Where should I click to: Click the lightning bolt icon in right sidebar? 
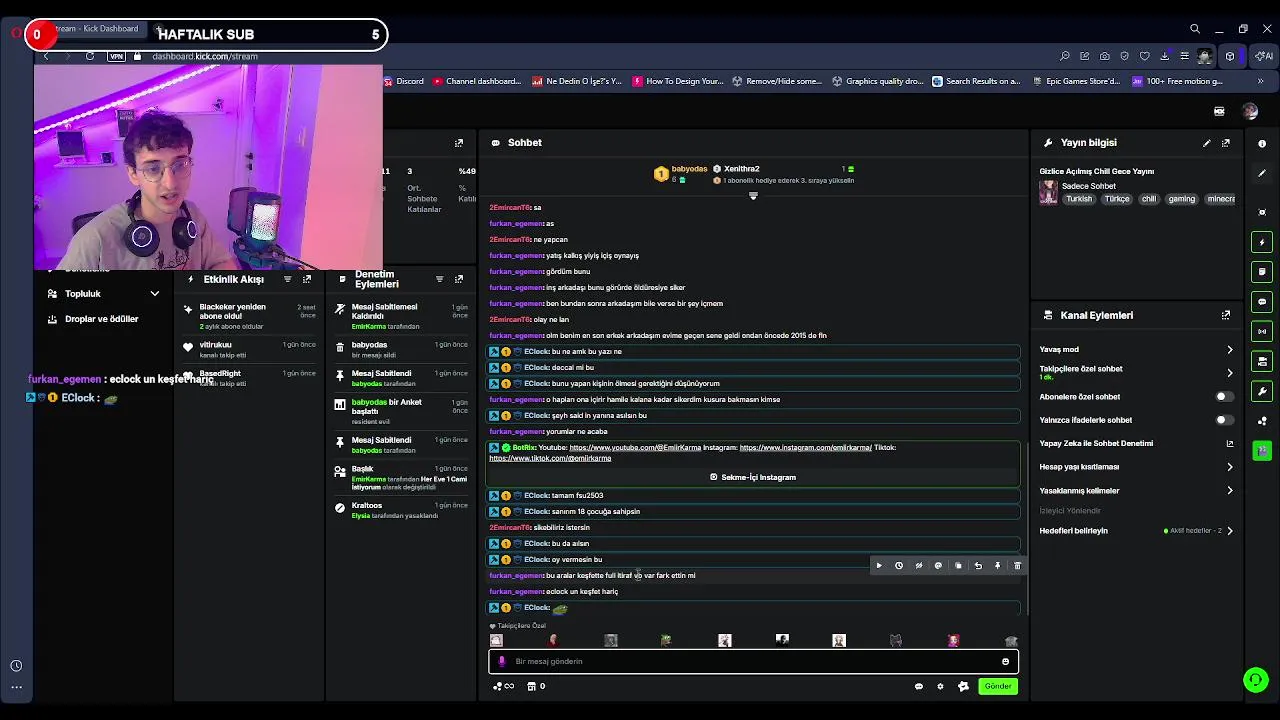[1262, 242]
